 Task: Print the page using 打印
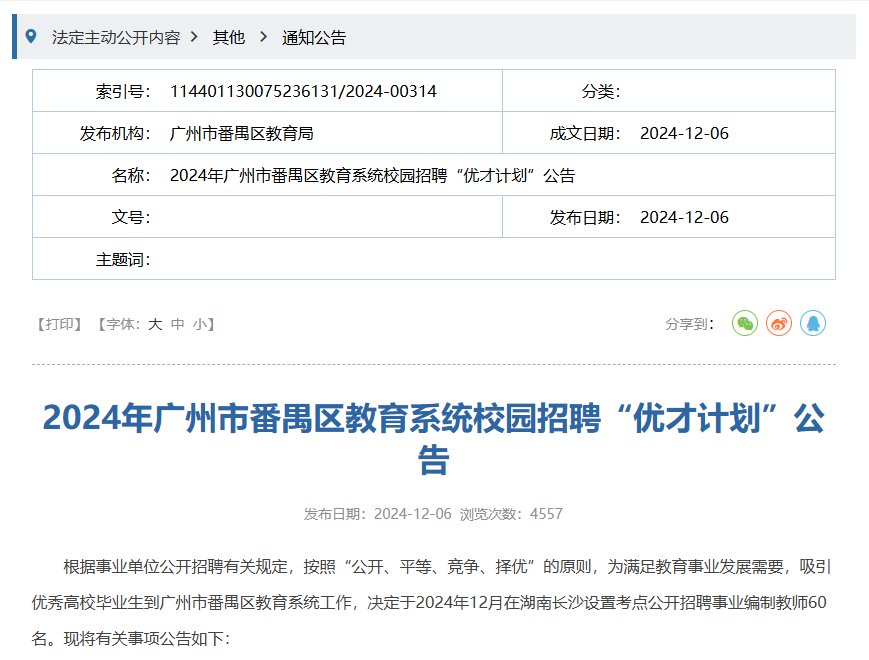pyautogui.click(x=59, y=324)
